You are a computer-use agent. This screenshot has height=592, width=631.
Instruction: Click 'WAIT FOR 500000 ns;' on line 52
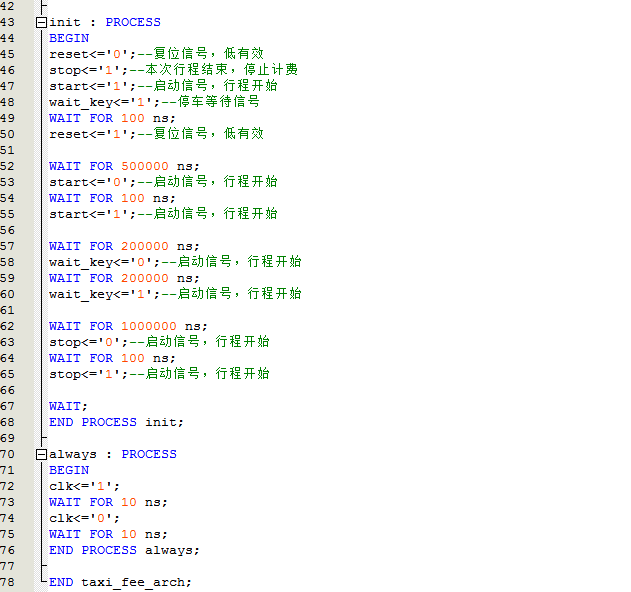[124, 167]
